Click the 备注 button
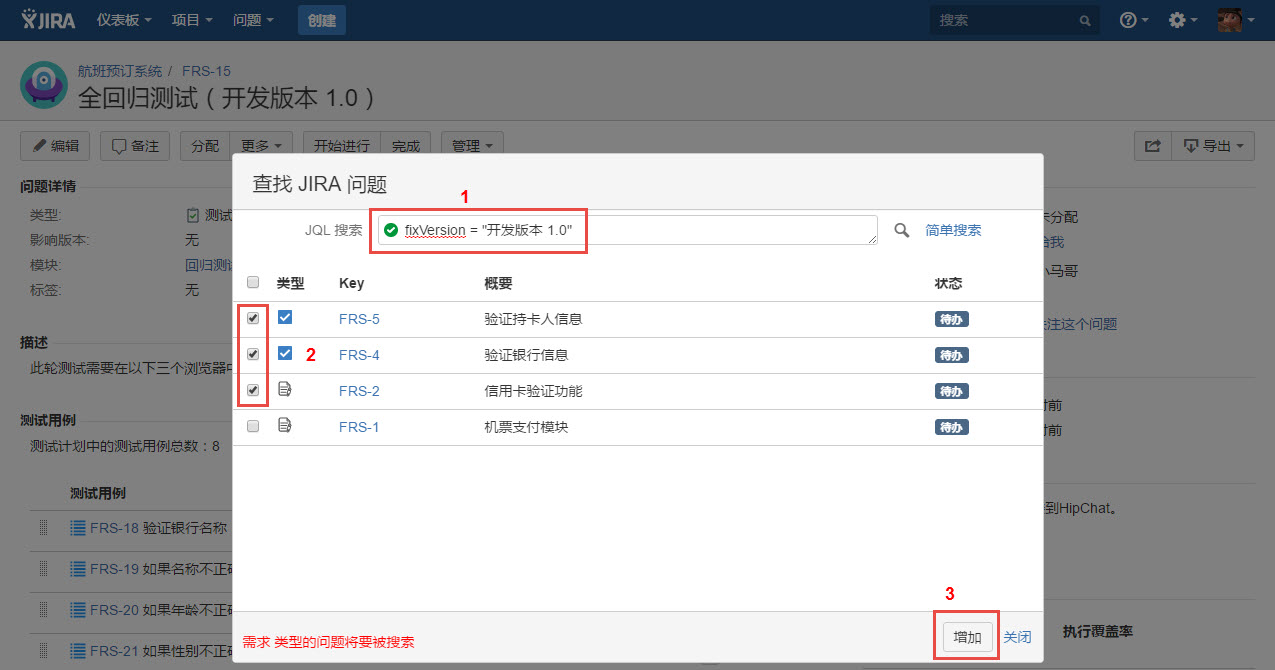The image size is (1275, 670). (135, 146)
